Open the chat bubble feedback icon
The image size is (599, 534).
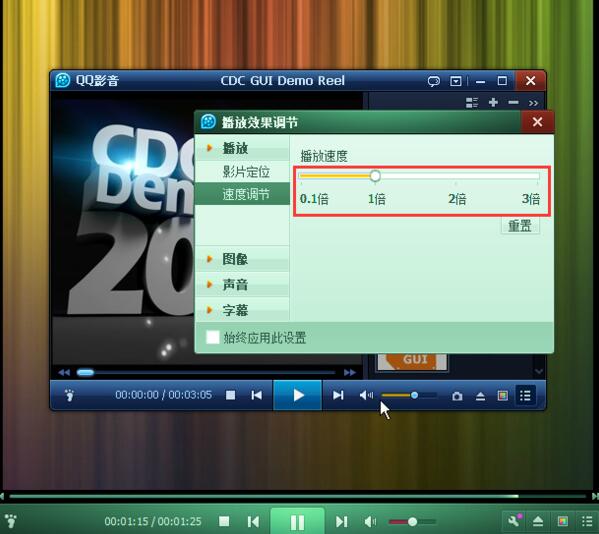click(434, 81)
